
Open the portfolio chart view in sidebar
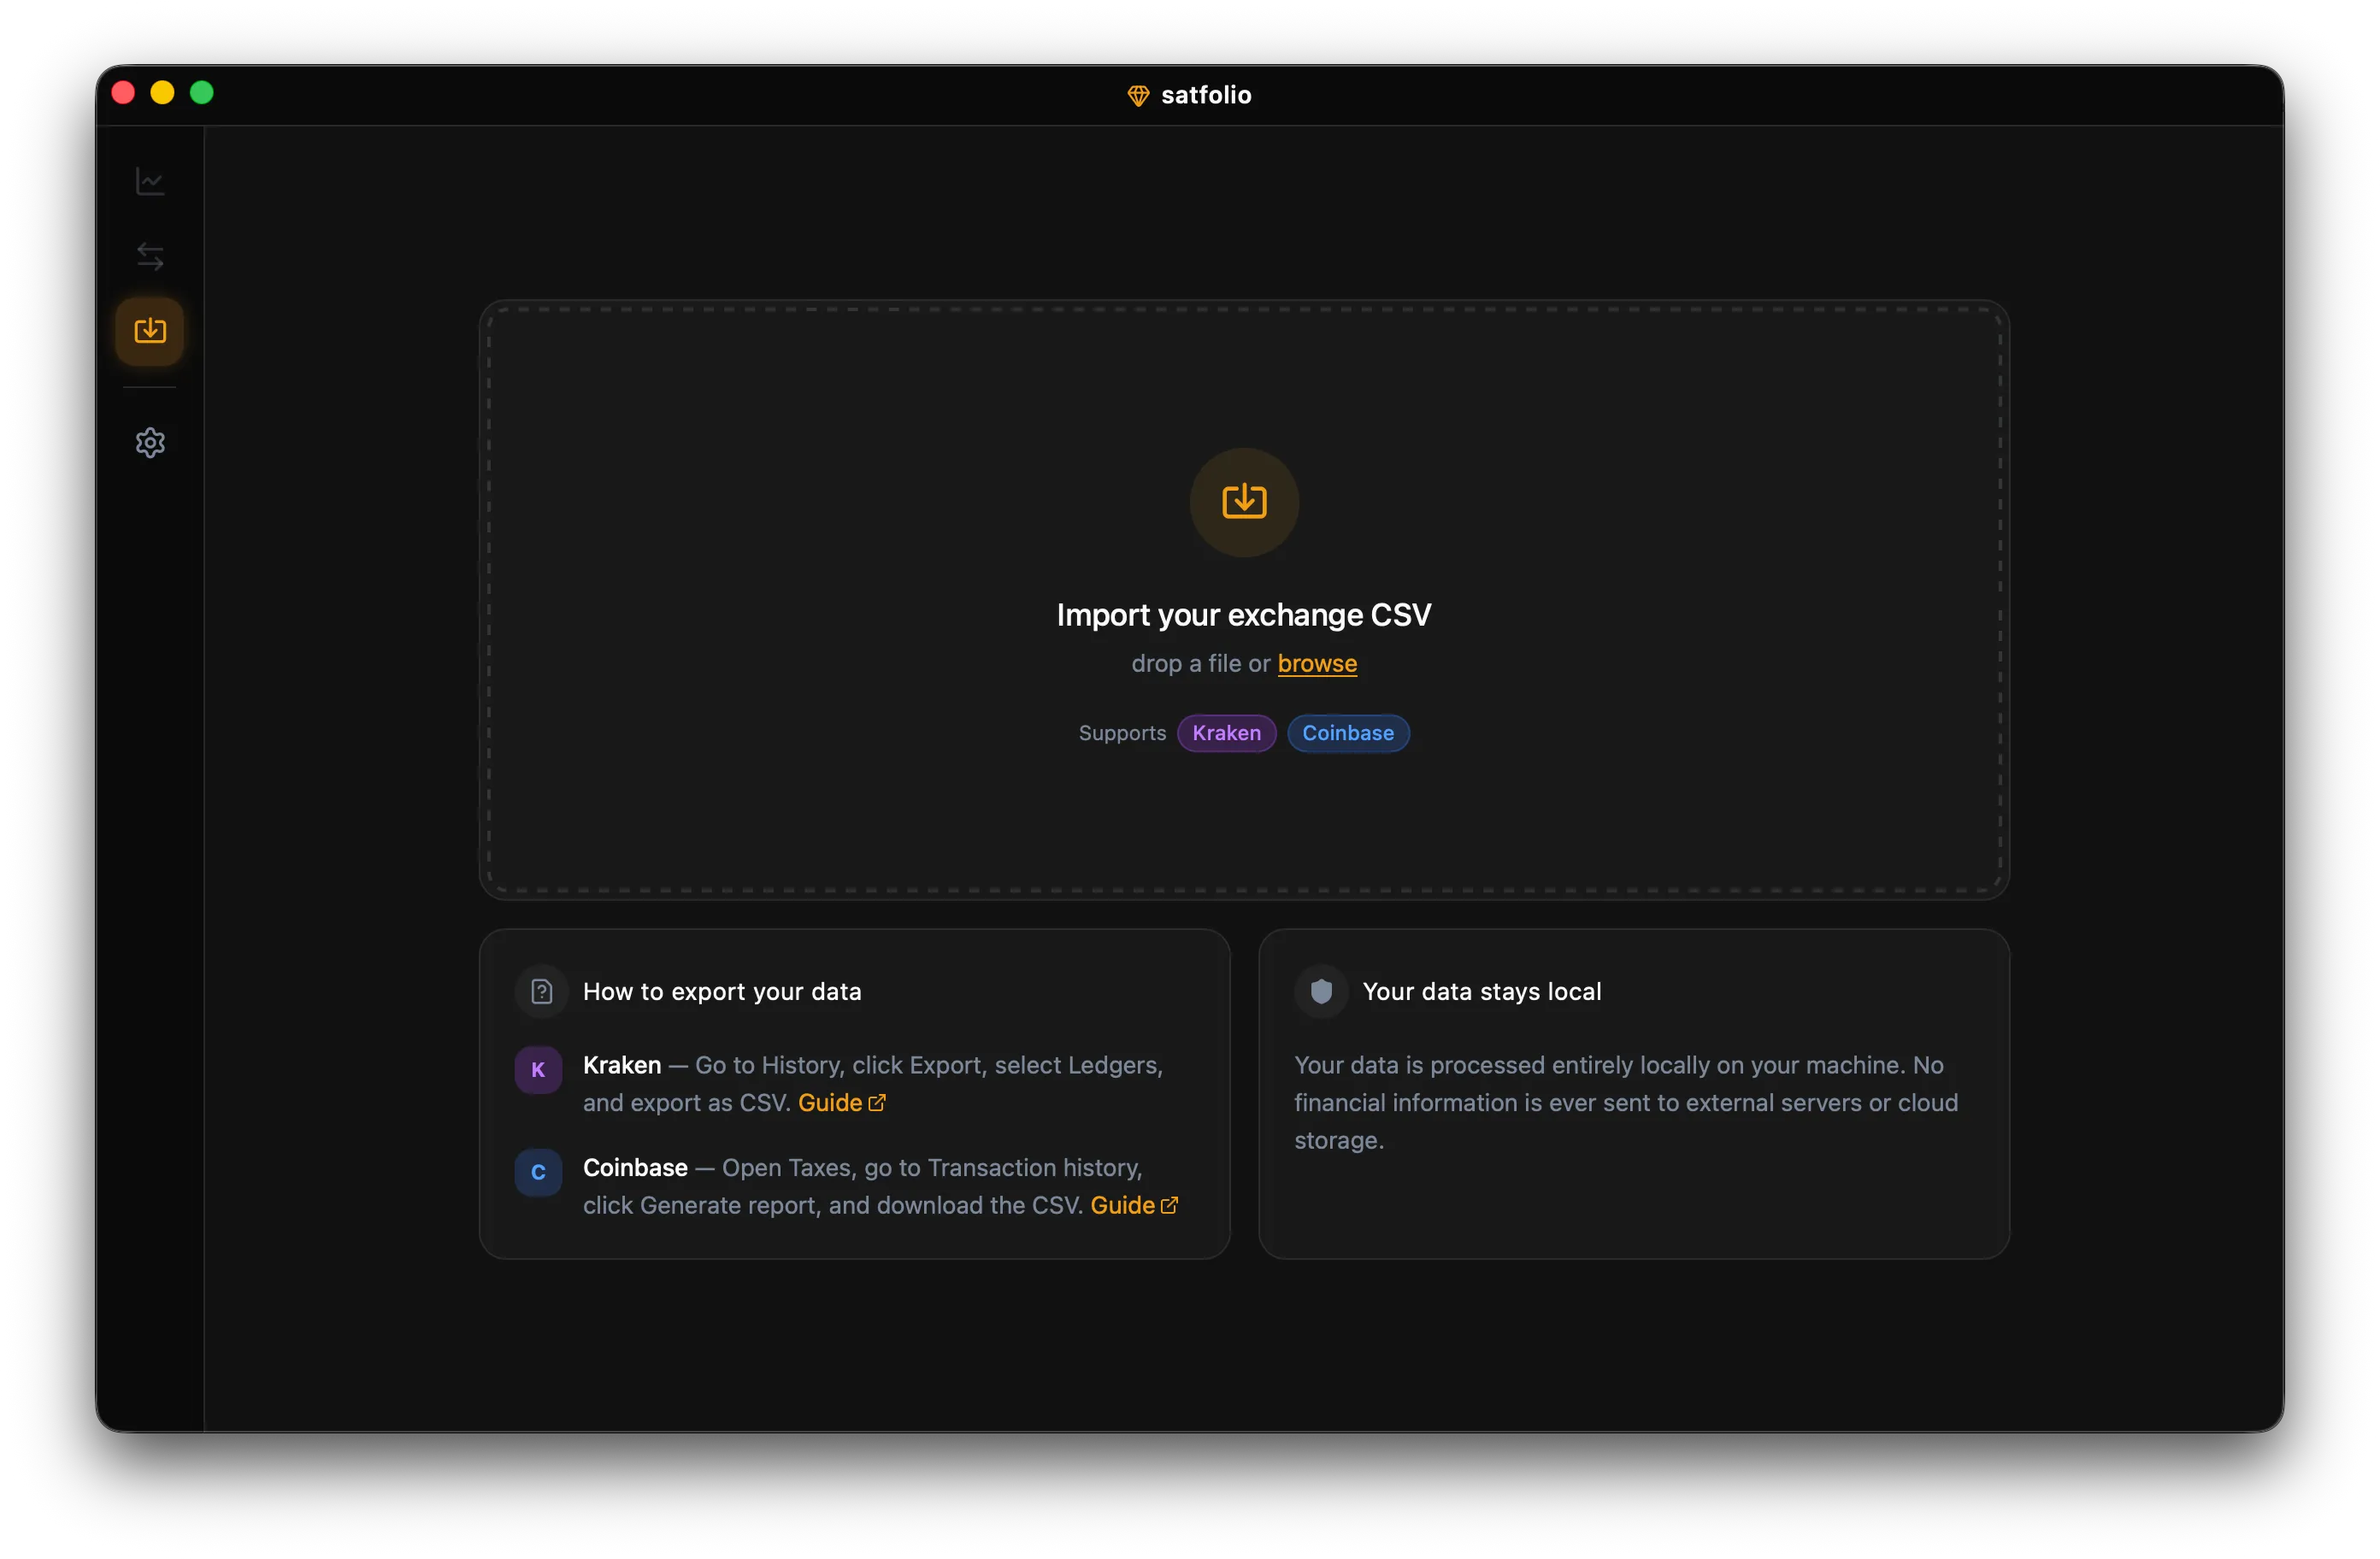(150, 181)
